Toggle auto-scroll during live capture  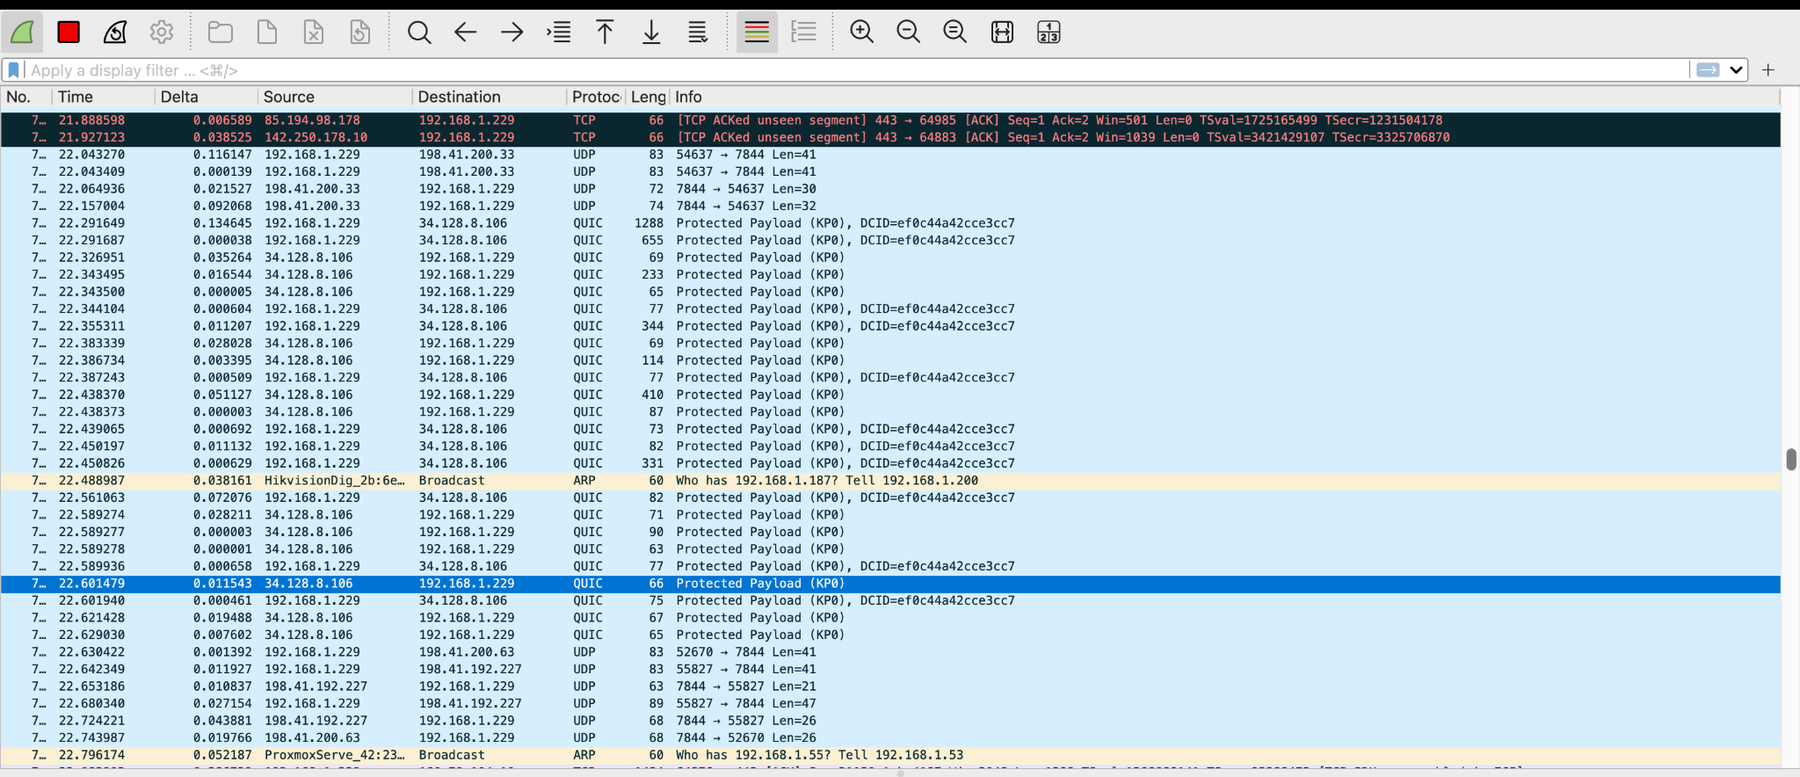[x=698, y=32]
